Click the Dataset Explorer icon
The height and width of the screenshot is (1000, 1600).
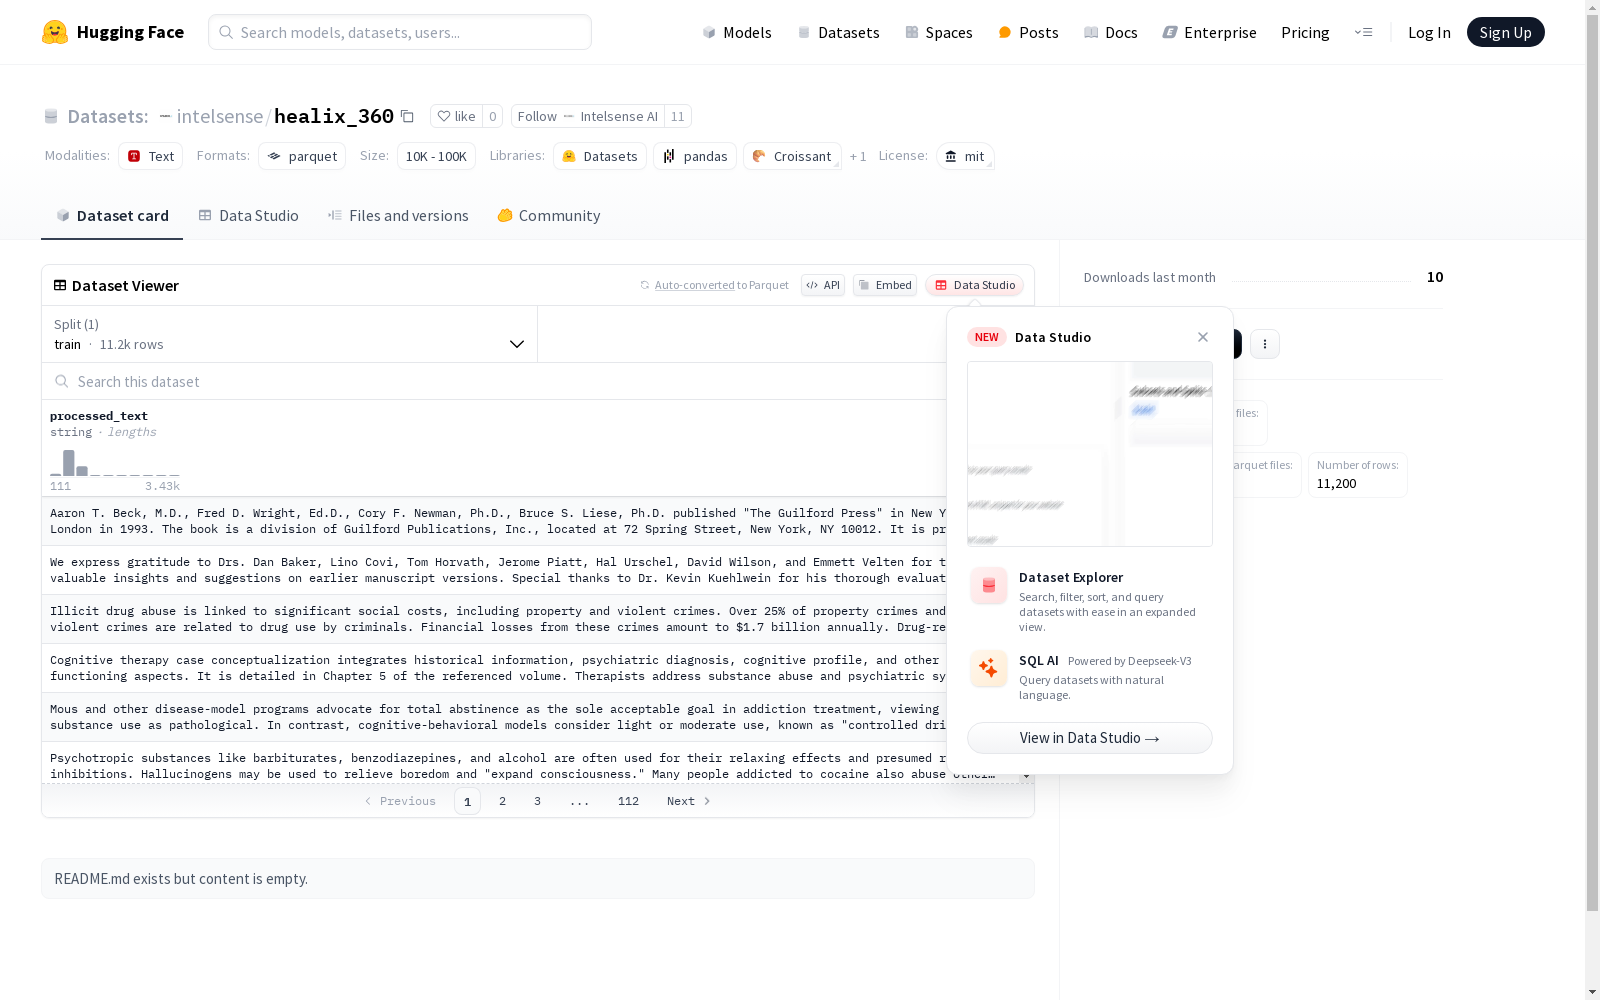point(989,586)
